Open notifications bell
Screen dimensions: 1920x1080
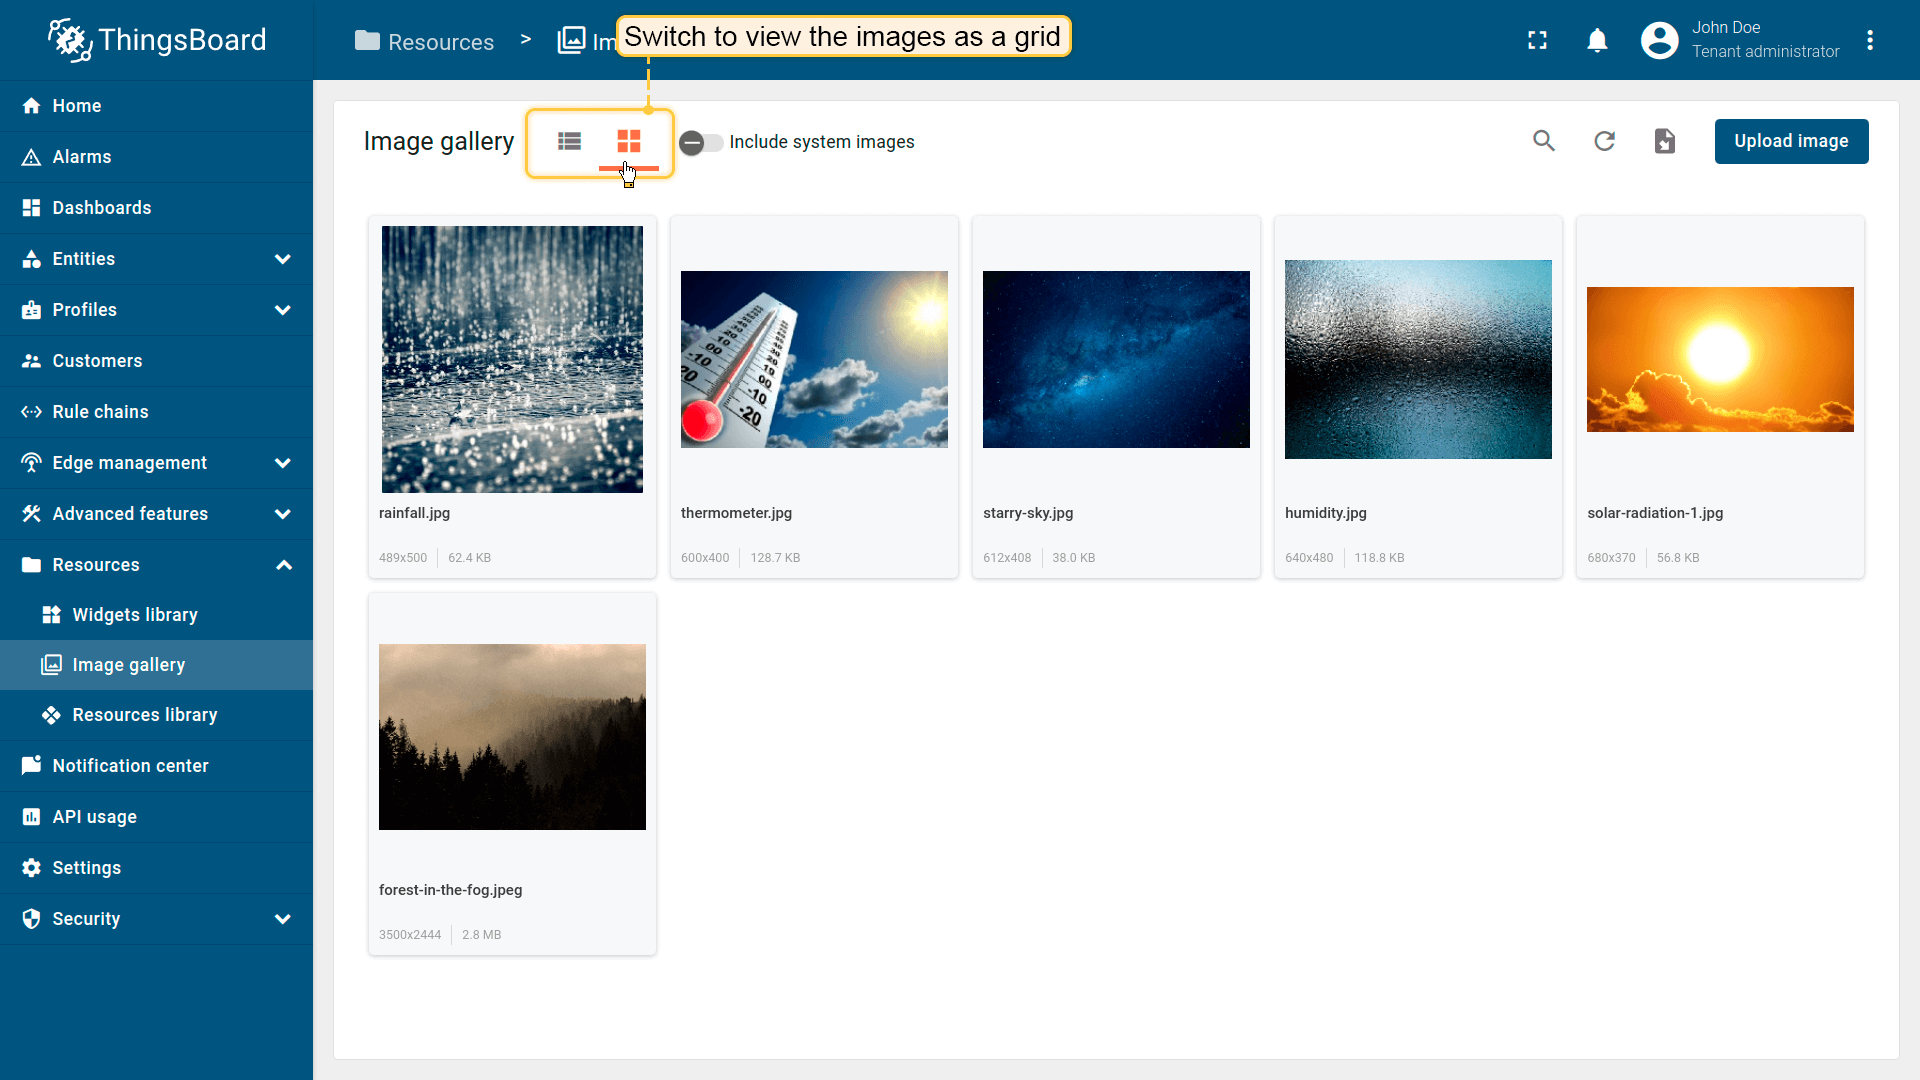[x=1597, y=40]
